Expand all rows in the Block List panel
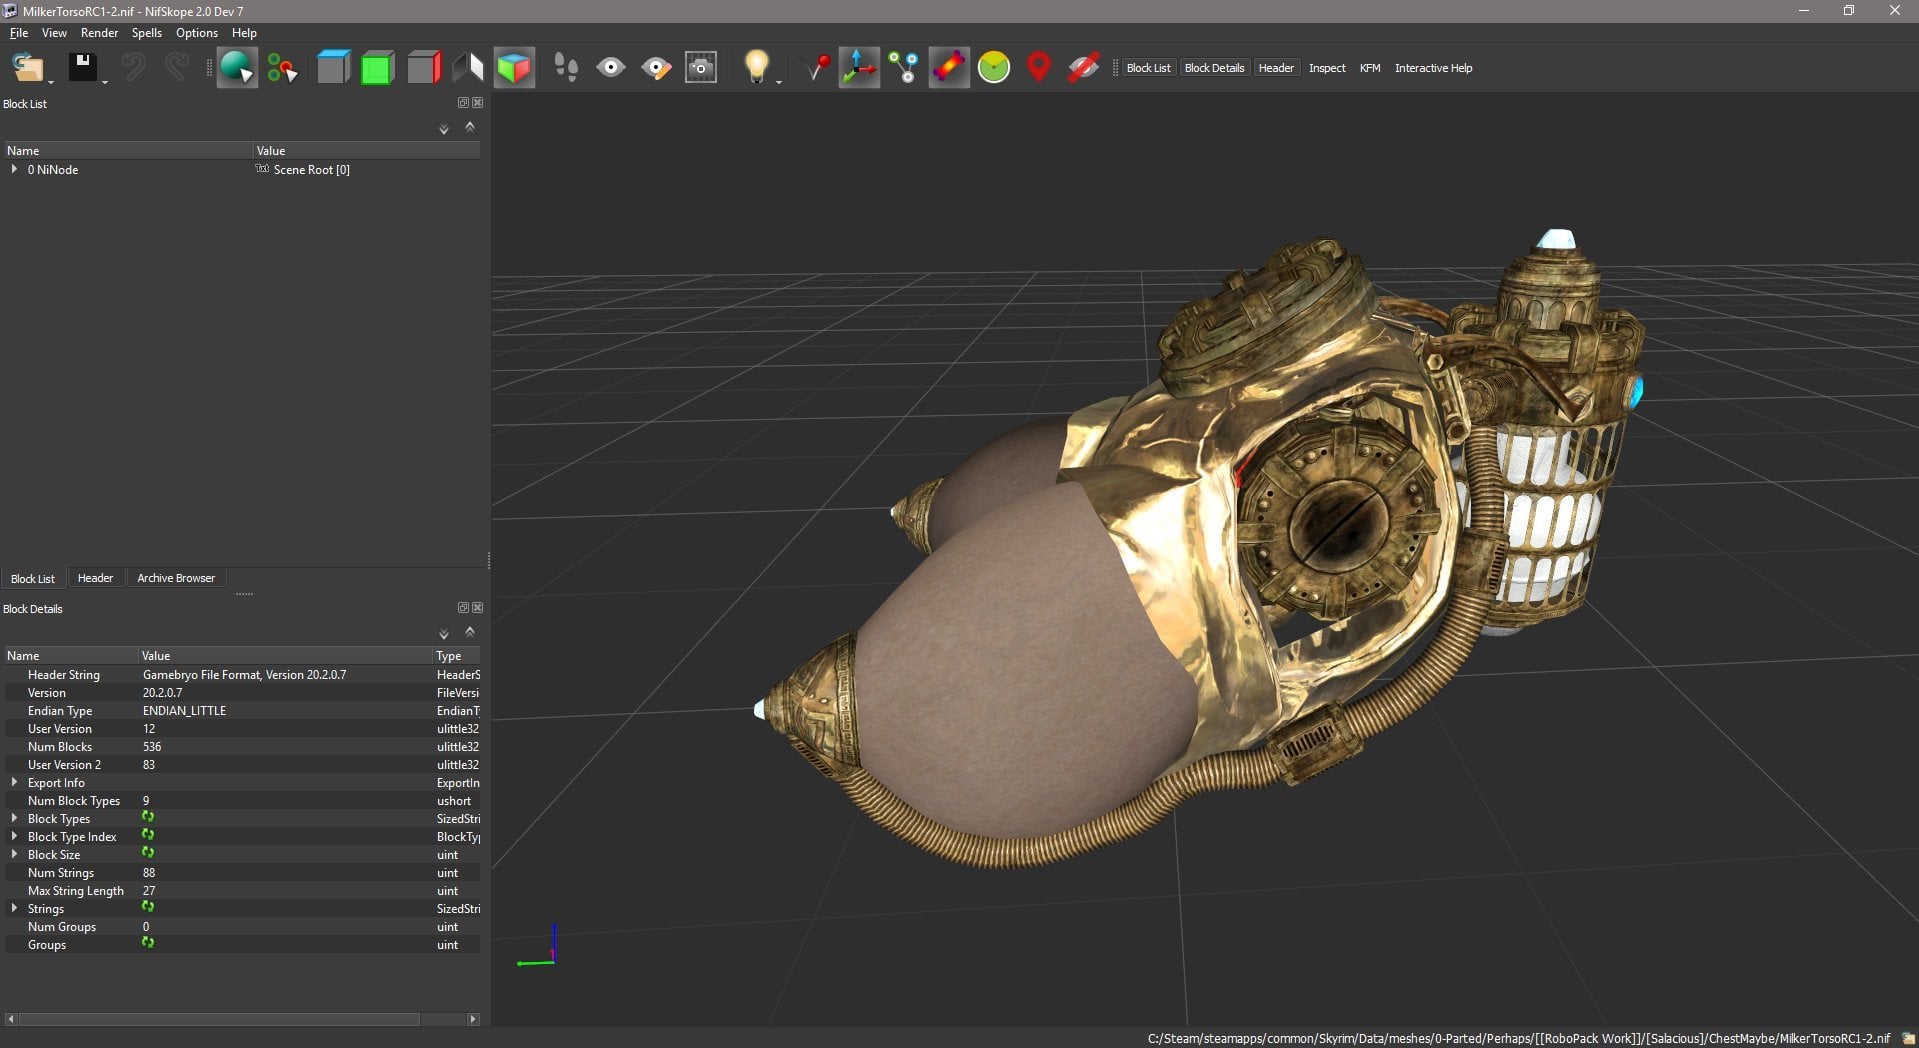1919x1048 pixels. pyautogui.click(x=444, y=129)
